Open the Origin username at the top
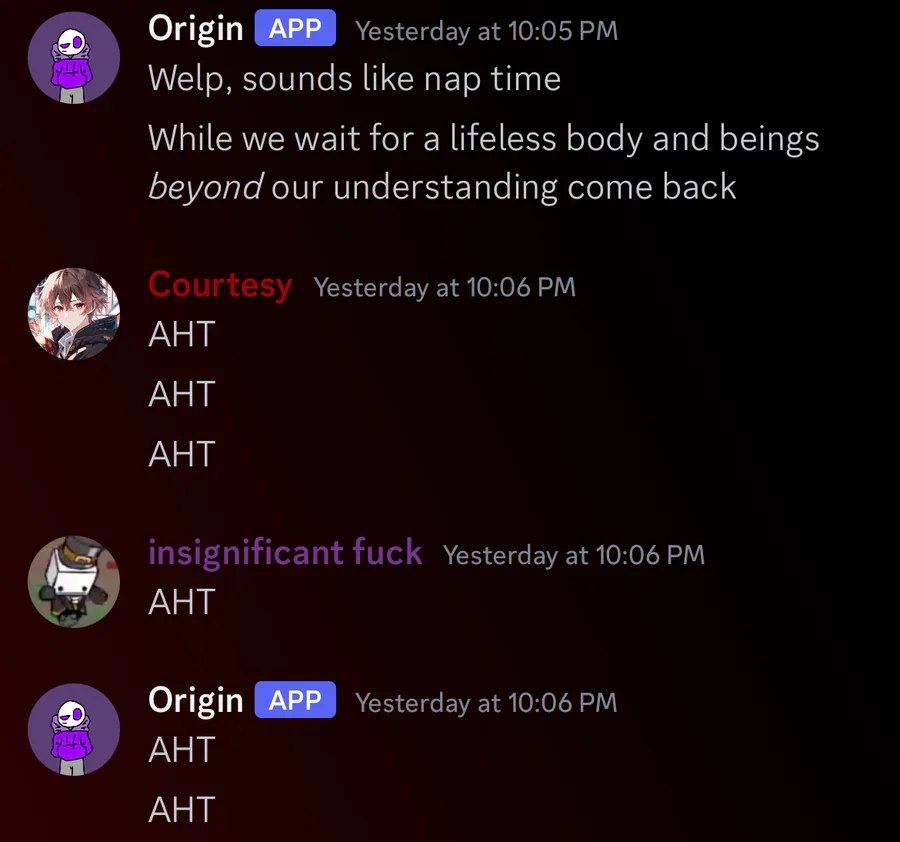The height and width of the screenshot is (842, 900). [196, 29]
